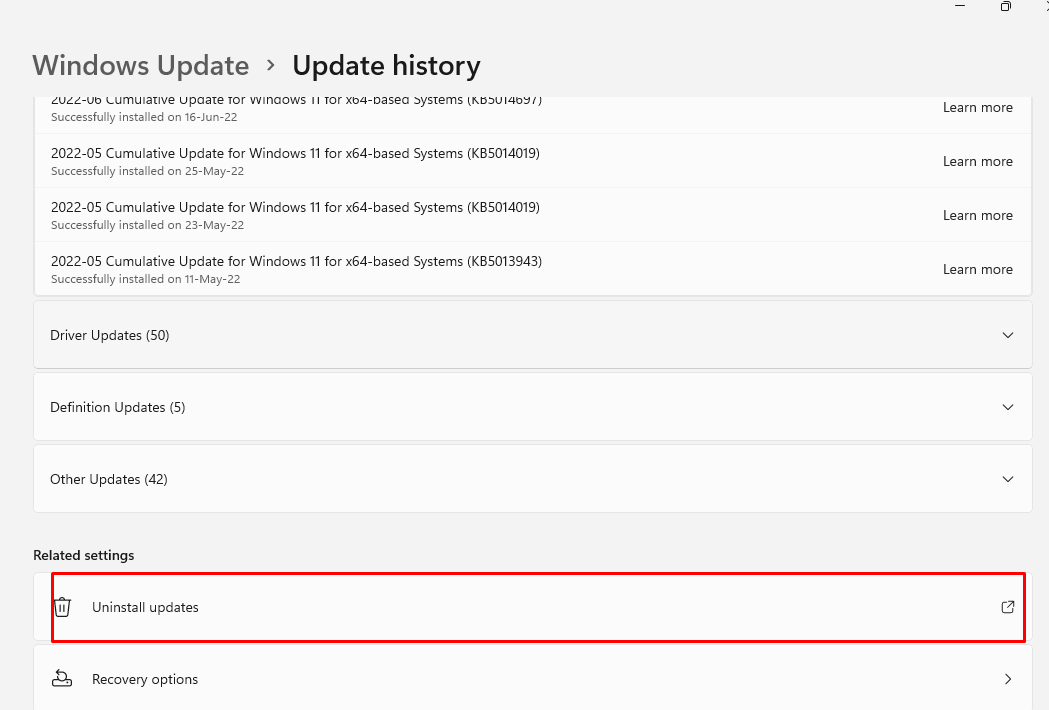
Task: Click the breadcrumb separator chevron
Action: (271, 66)
